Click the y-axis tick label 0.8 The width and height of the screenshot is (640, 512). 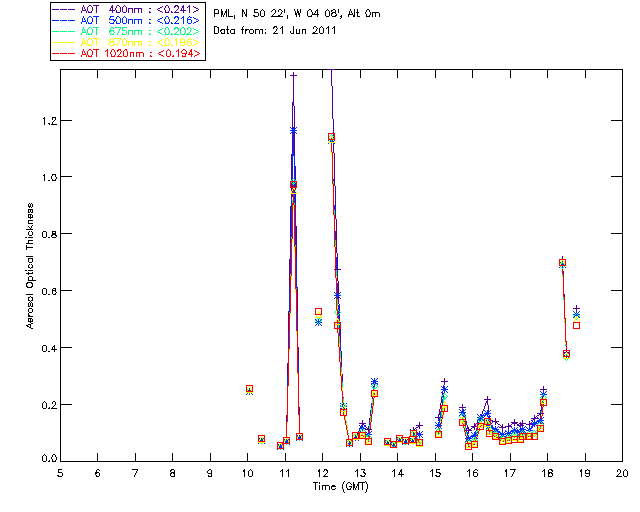49,234
